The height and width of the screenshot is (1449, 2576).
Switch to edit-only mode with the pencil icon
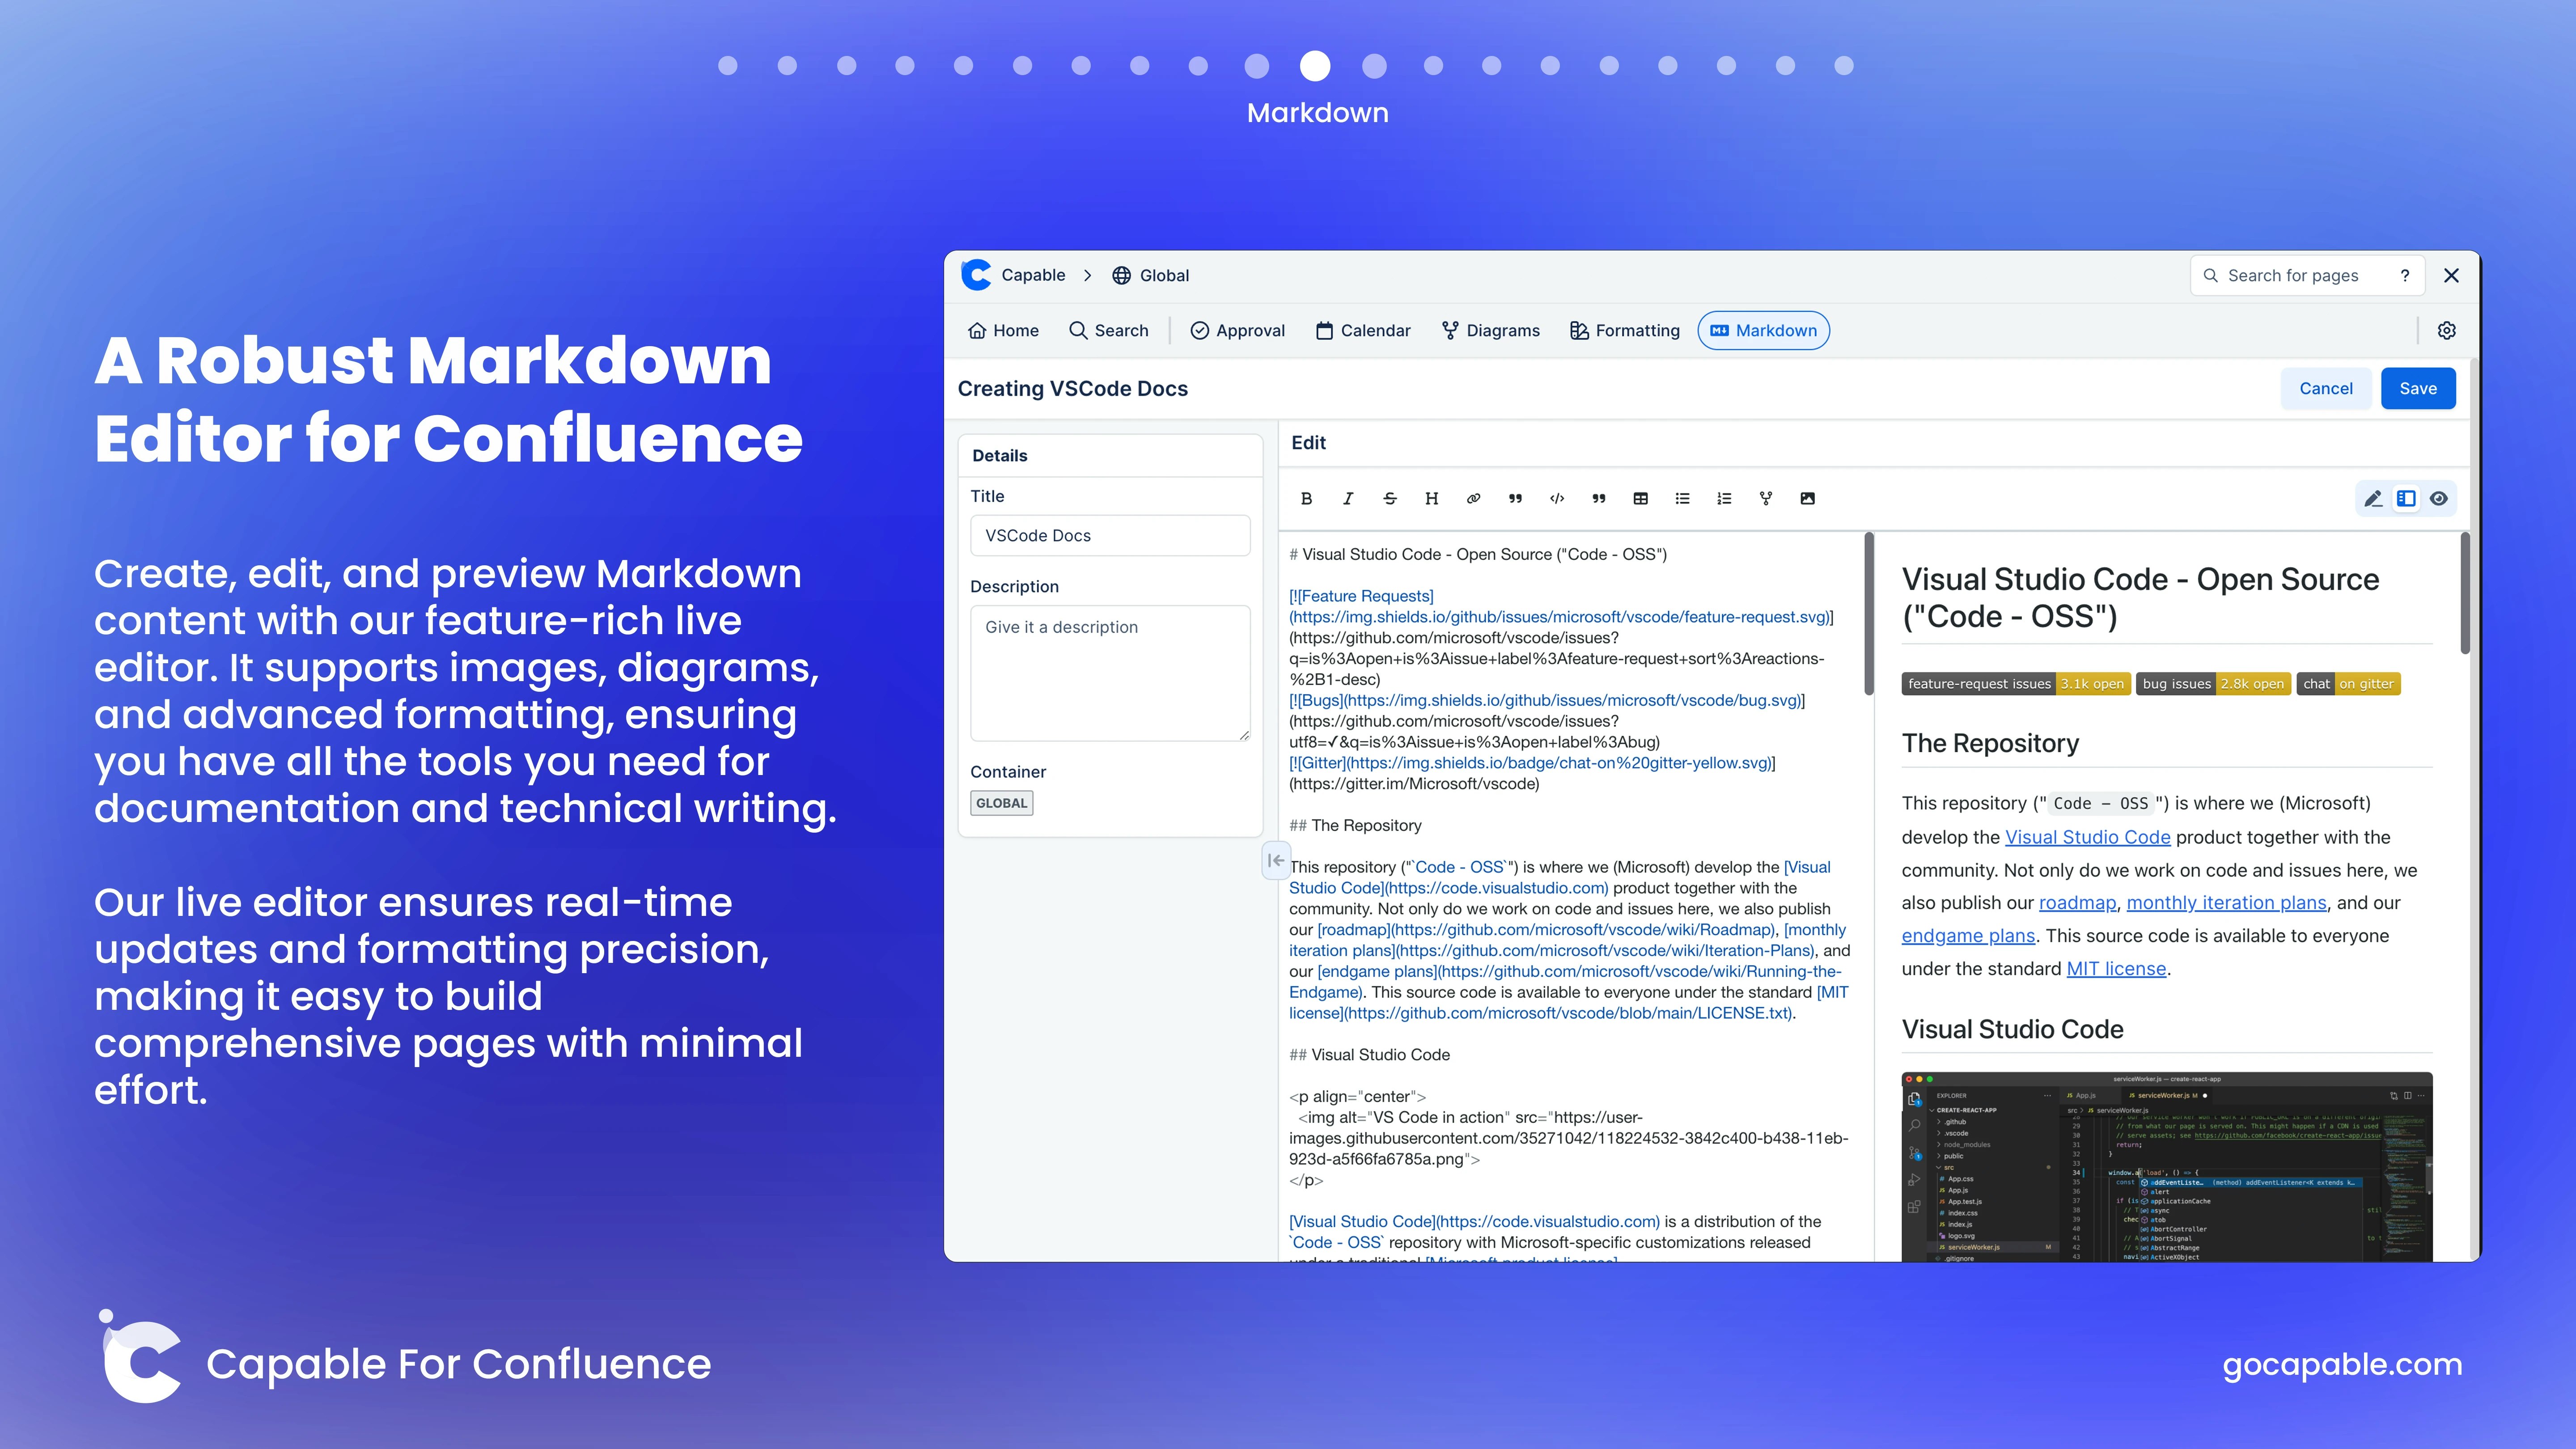click(x=2373, y=498)
